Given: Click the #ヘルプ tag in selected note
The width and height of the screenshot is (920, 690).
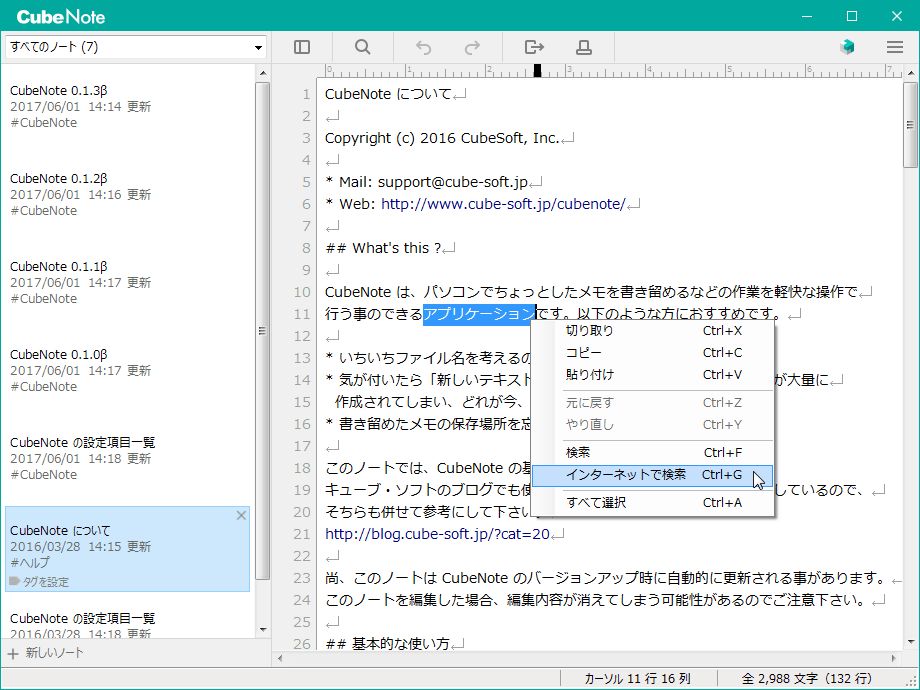Looking at the screenshot, I should [29, 562].
